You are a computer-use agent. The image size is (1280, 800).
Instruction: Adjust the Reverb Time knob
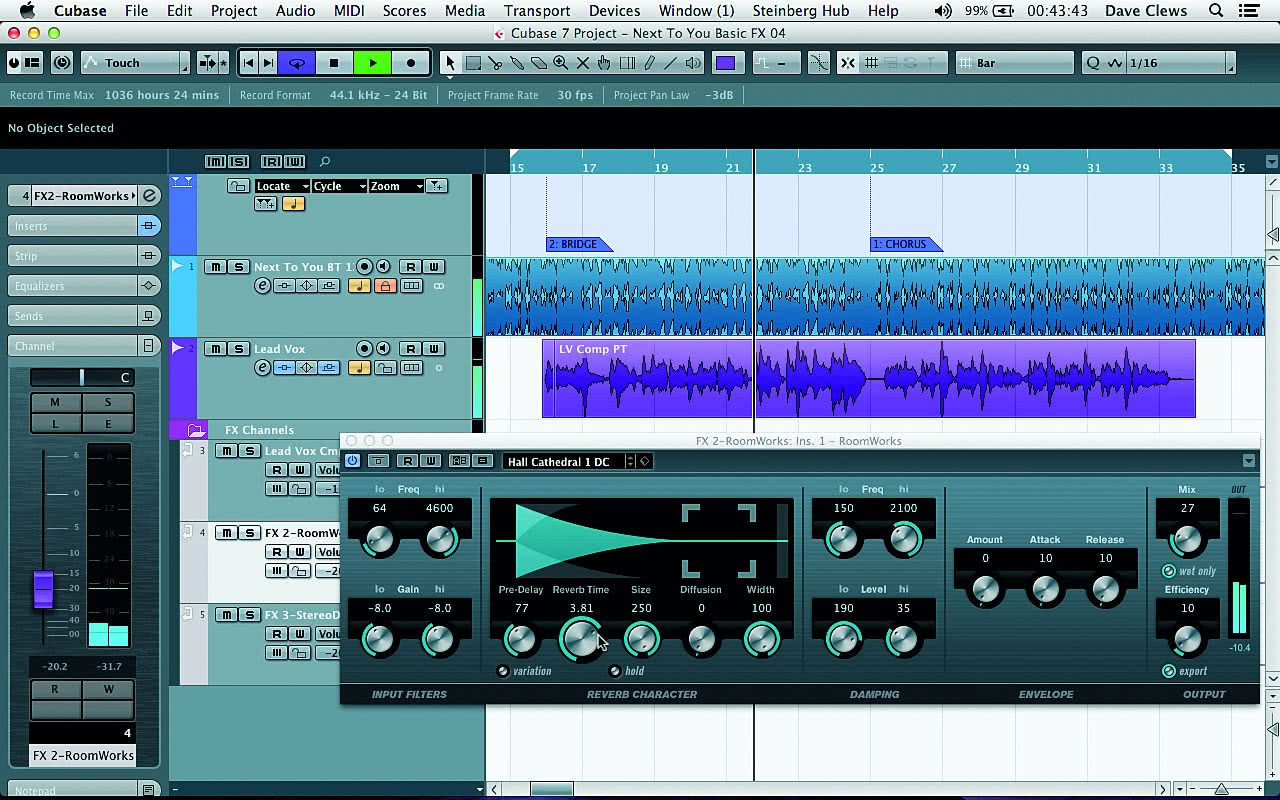[x=581, y=638]
